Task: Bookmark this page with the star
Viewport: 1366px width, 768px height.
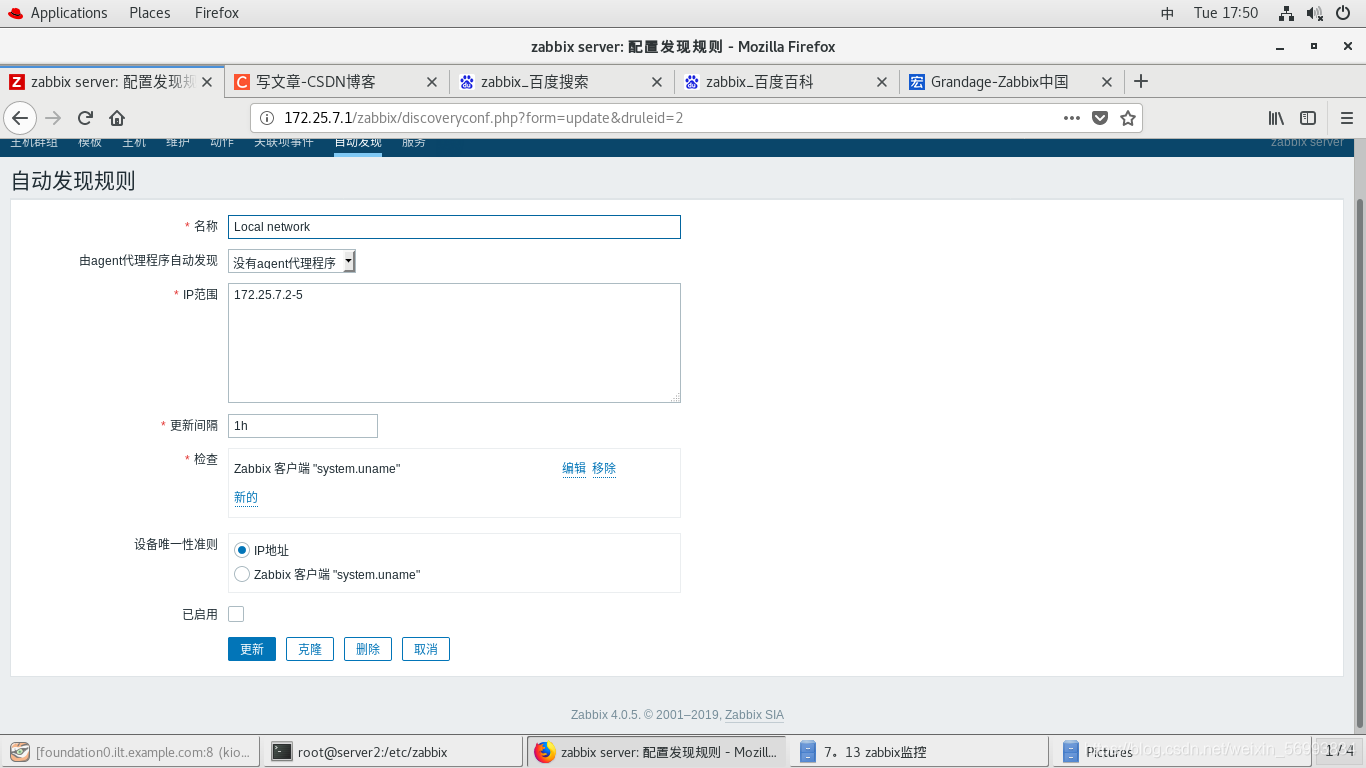Action: tap(1128, 118)
